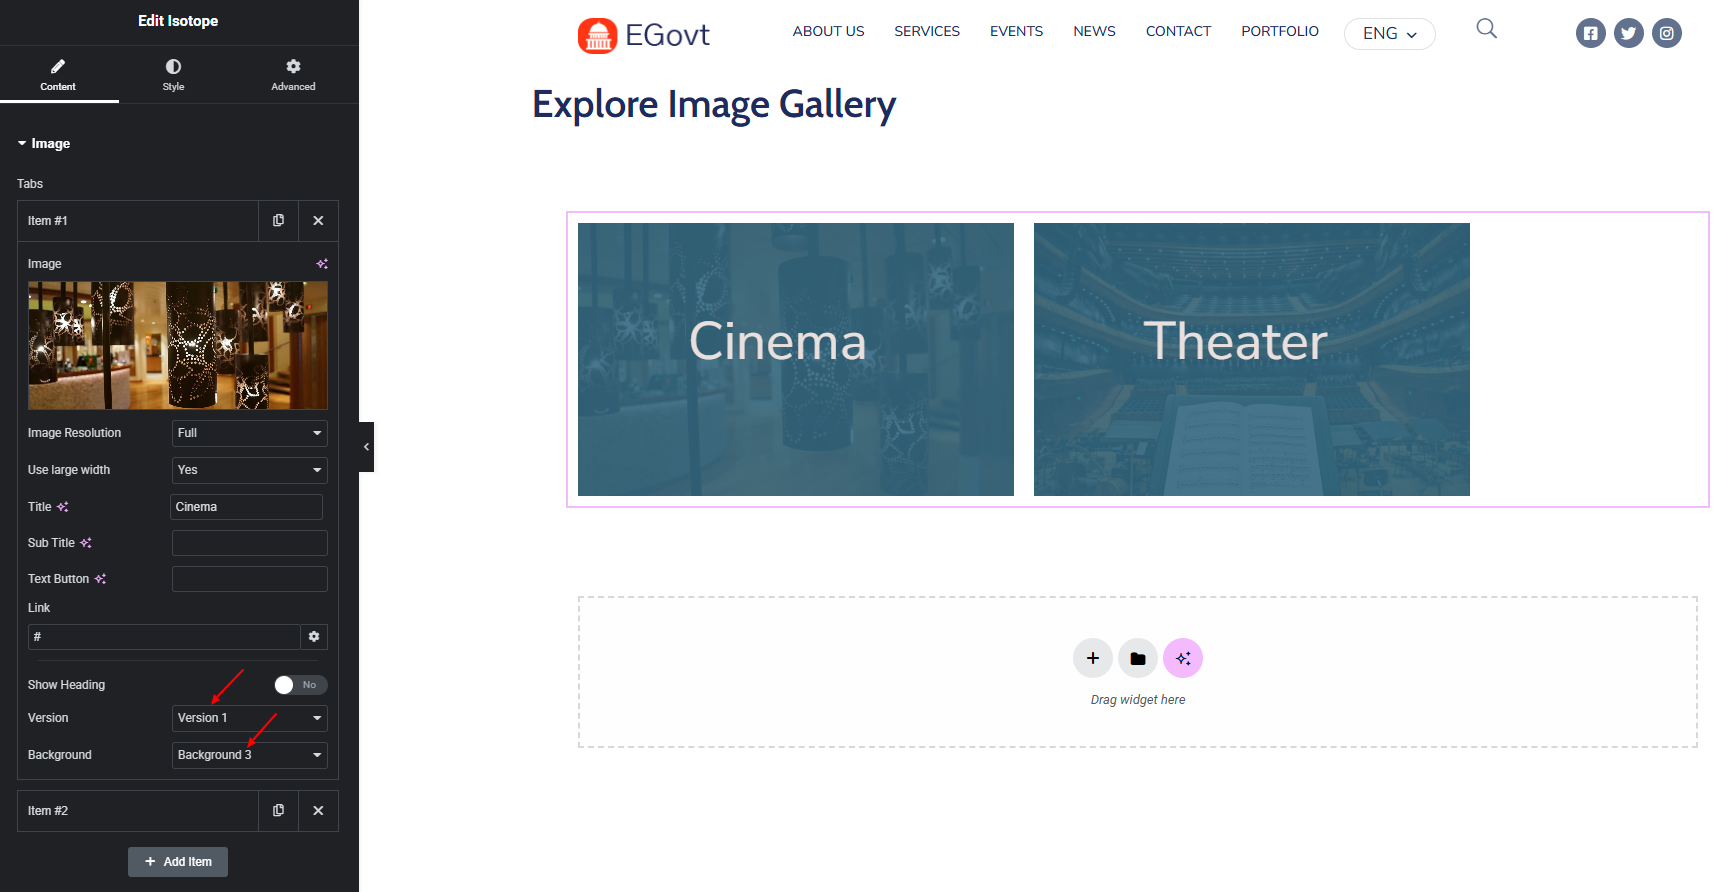1723x892 pixels.
Task: Click the Link URL field
Action: coord(164,637)
